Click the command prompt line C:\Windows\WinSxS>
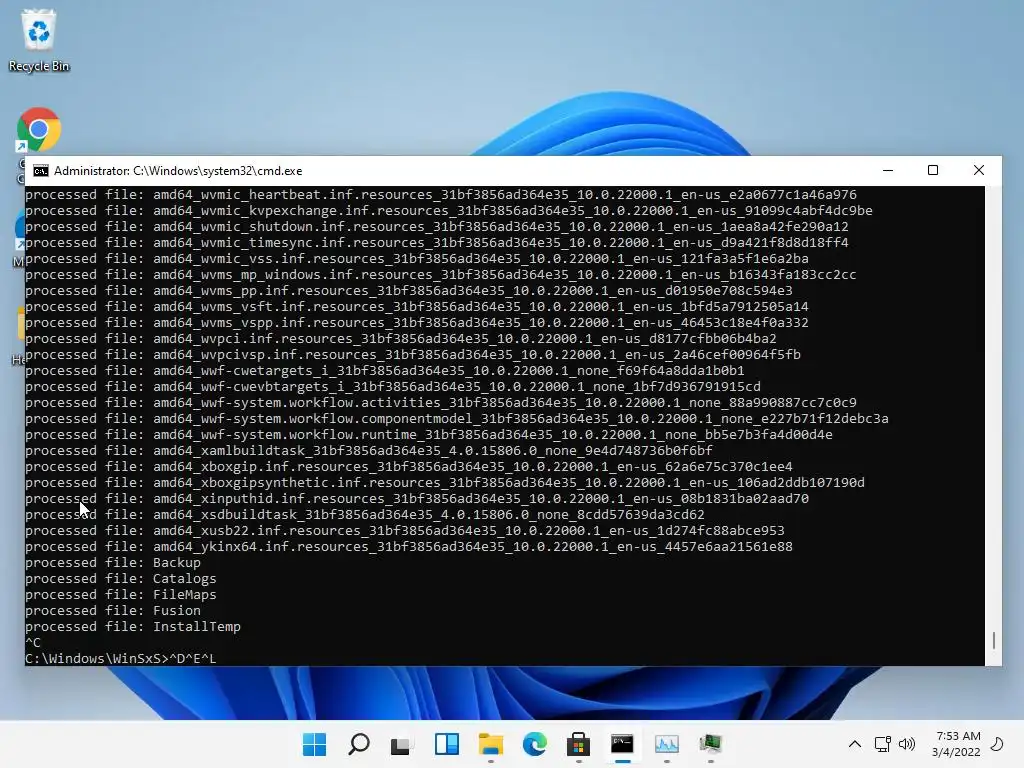Viewport: 1024px width, 768px height. [121, 658]
